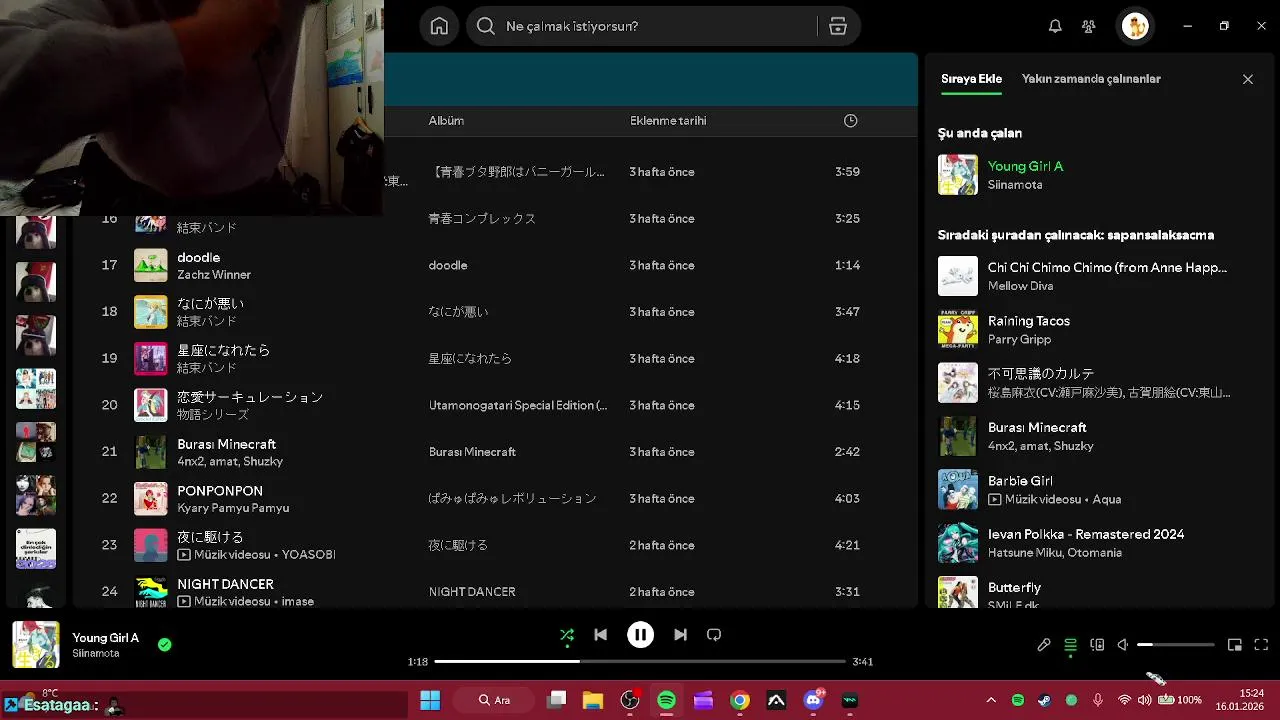Viewport: 1280px width, 720px height.
Task: Open the profile avatar menu
Action: [x=1135, y=26]
